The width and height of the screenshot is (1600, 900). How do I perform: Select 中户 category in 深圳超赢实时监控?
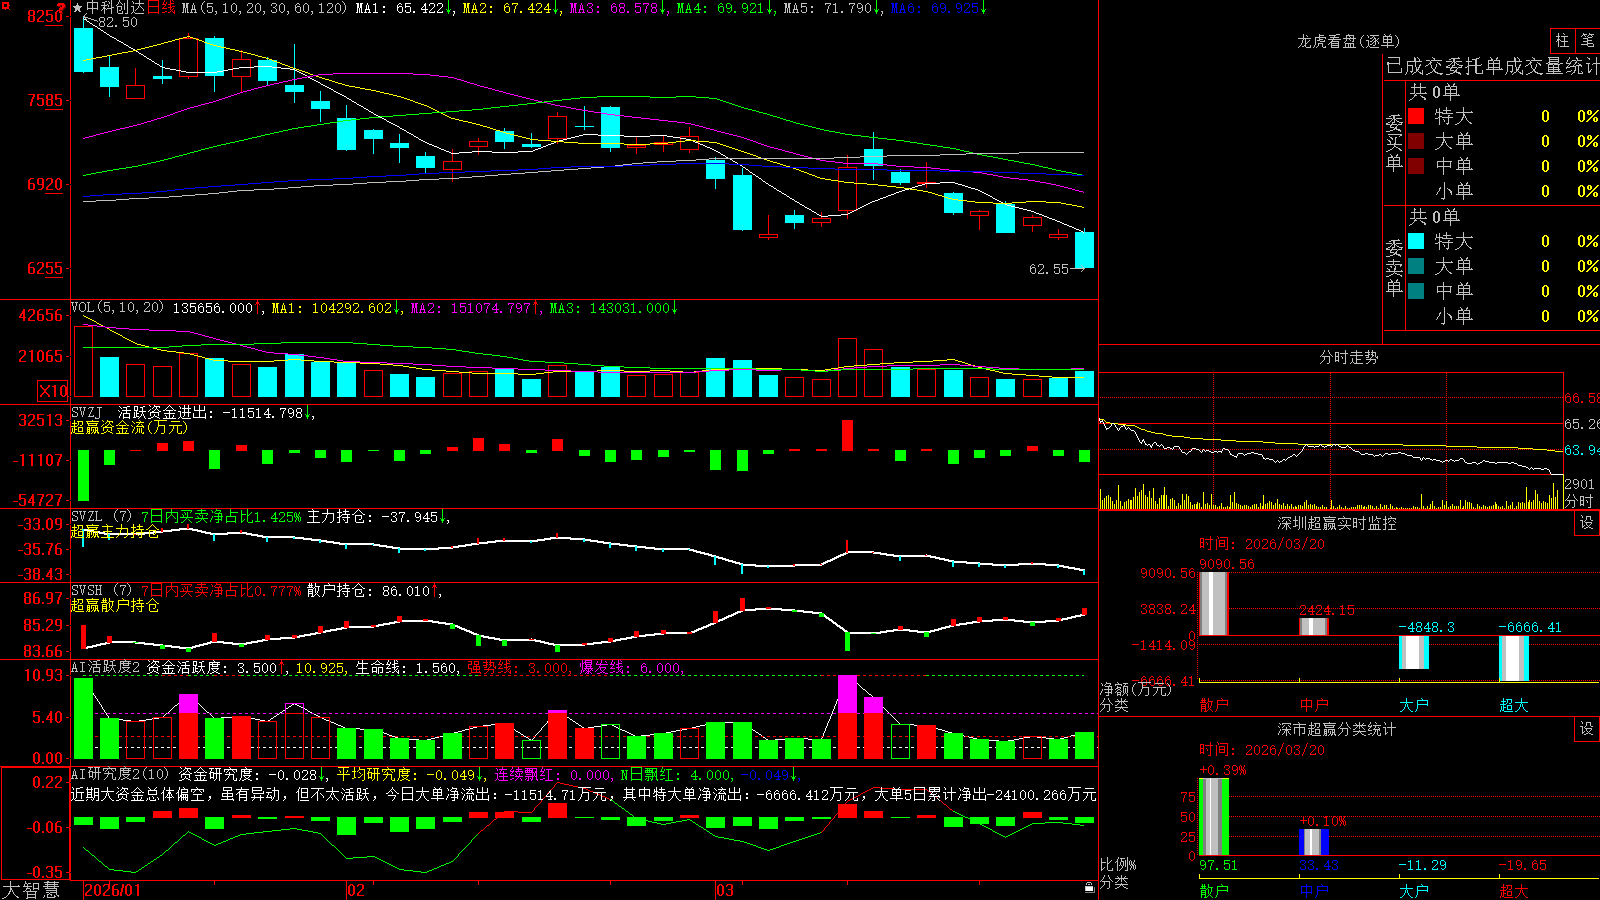[1314, 705]
